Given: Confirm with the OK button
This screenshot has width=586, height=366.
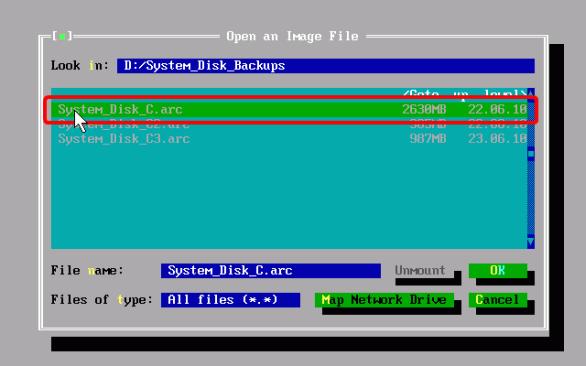Looking at the screenshot, I should [497, 270].
